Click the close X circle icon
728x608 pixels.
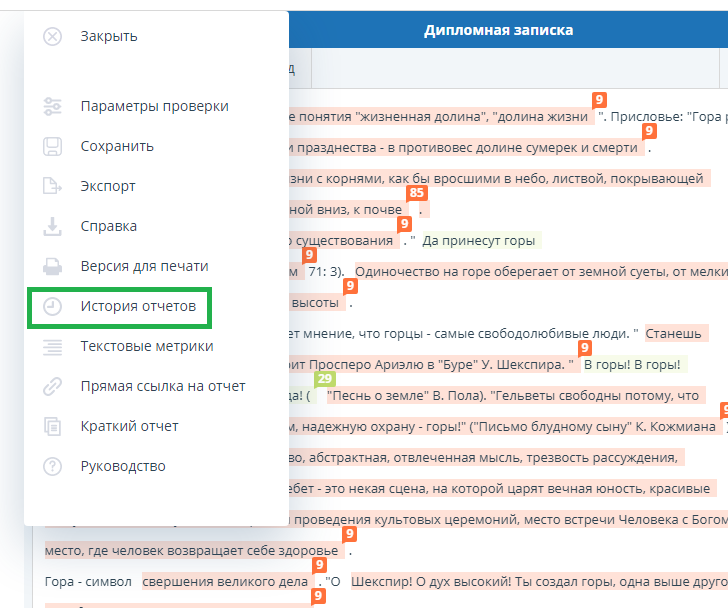53,36
